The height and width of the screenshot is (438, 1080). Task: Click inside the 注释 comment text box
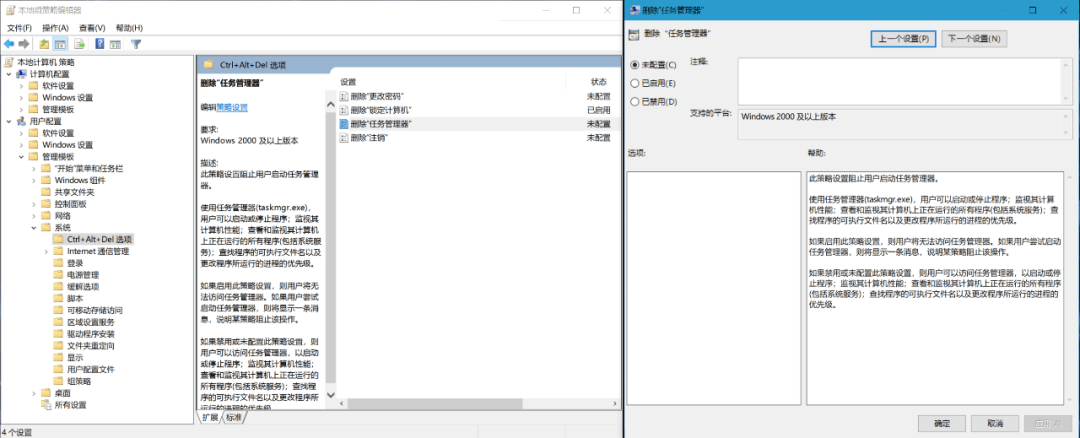pyautogui.click(x=900, y=81)
